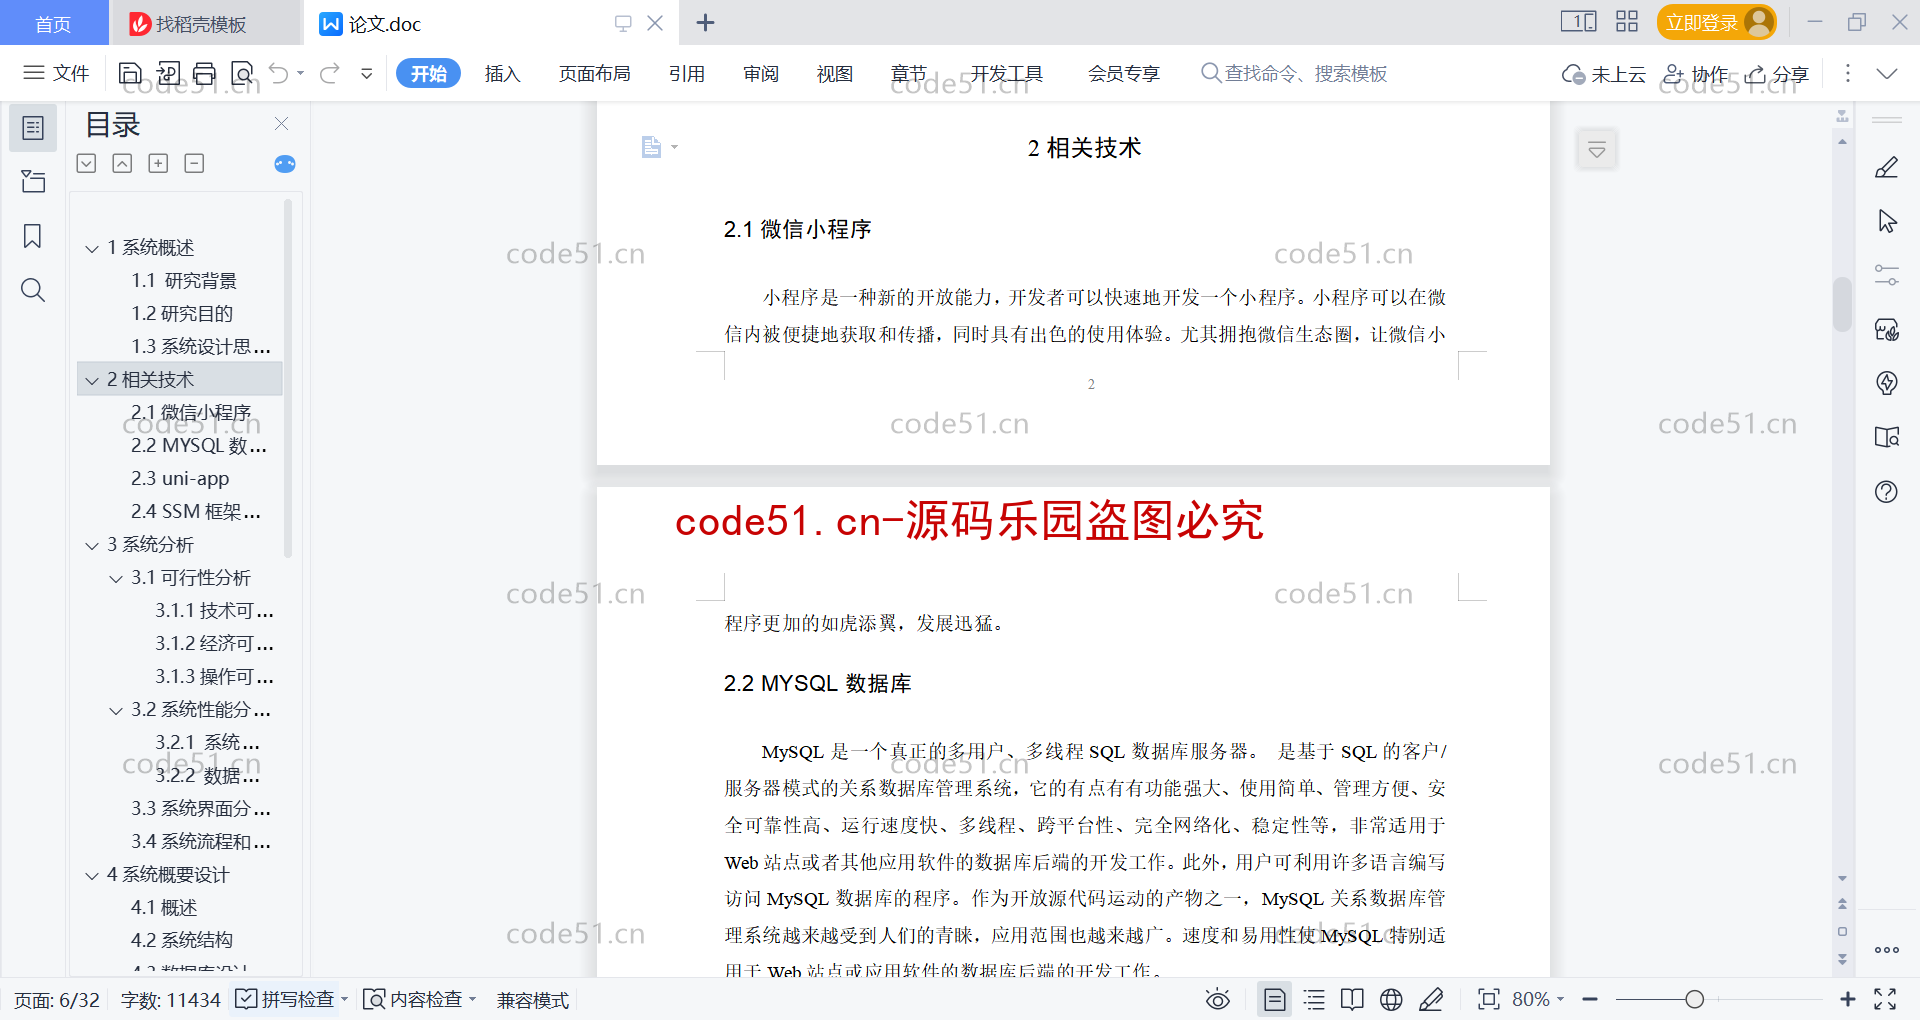Viewport: 1920px width, 1020px height.
Task: Click the eye protection mode icon
Action: (1217, 999)
